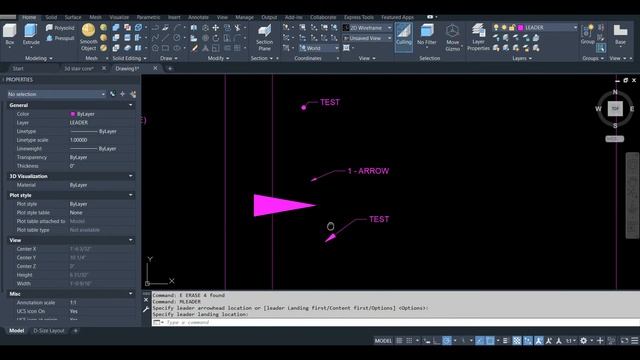Click the Smooth Object mesh tool
Image resolution: width=640 pixels, height=360 pixels.
88,37
